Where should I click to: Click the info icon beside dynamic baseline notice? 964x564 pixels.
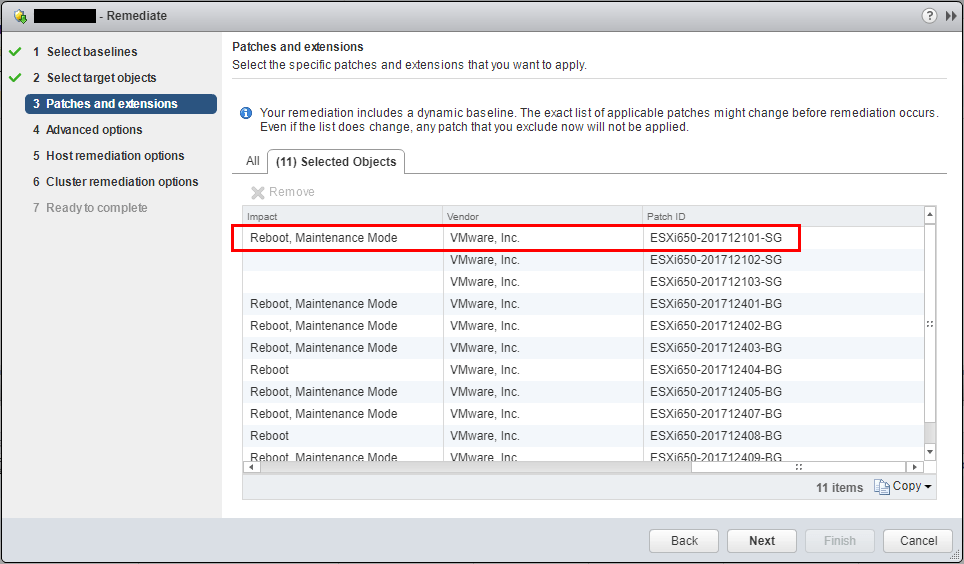point(246,114)
